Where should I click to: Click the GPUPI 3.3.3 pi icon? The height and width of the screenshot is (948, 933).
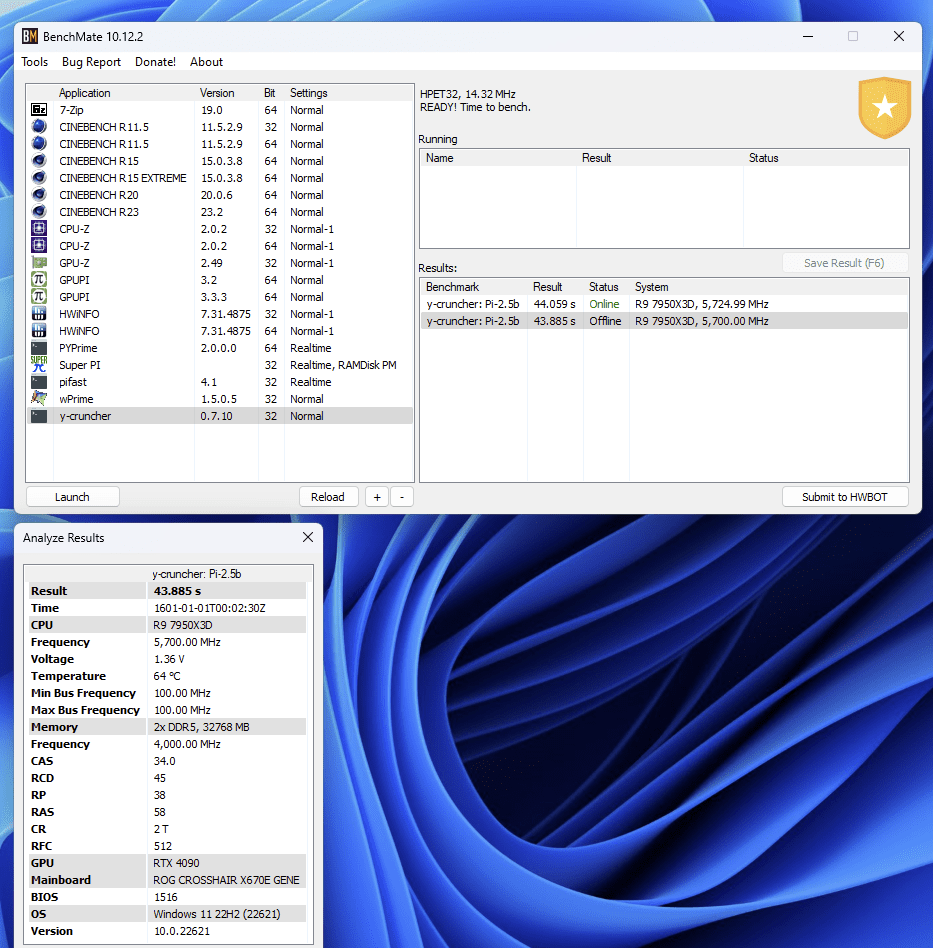(x=39, y=296)
